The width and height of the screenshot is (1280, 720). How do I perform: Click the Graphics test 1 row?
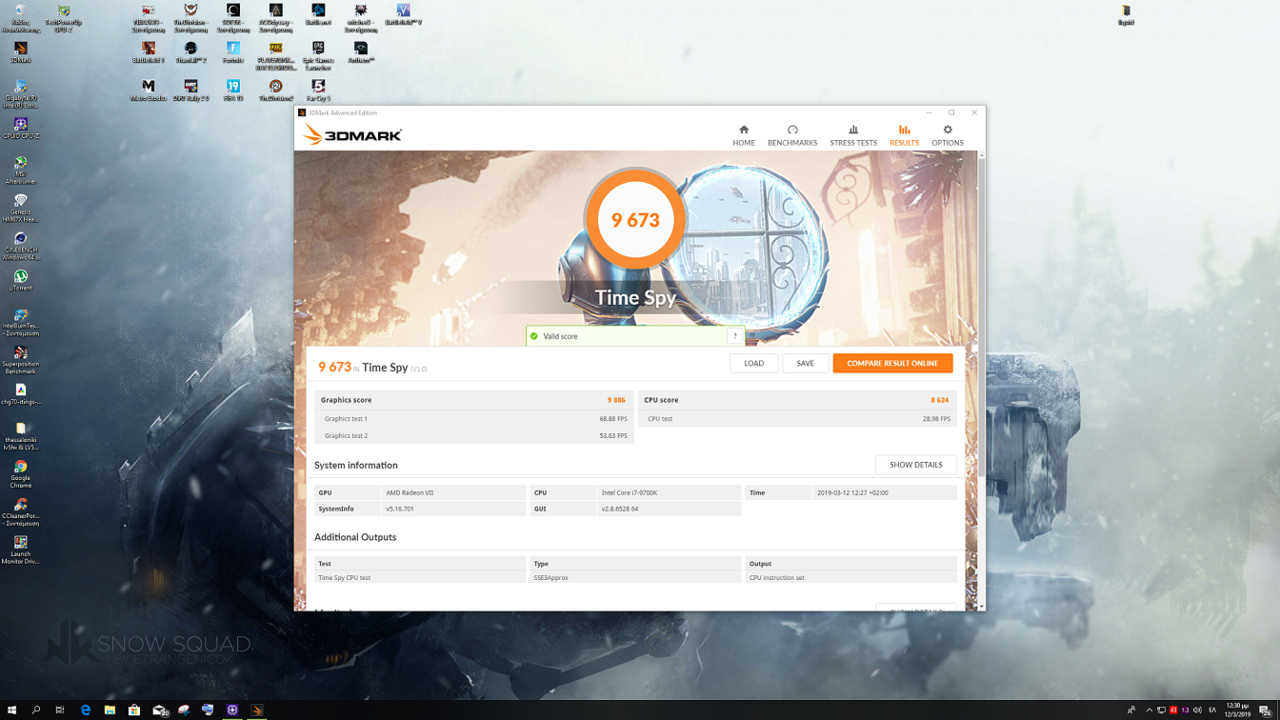(x=474, y=419)
